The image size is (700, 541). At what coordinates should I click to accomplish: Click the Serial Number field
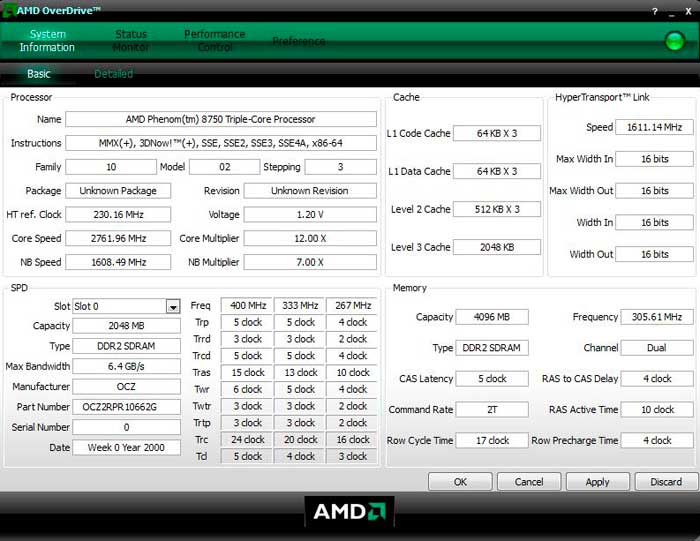pyautogui.click(x=126, y=427)
